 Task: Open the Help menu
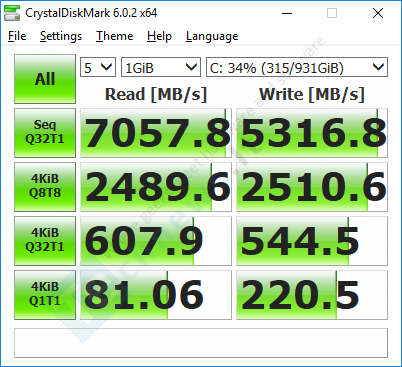pos(159,36)
